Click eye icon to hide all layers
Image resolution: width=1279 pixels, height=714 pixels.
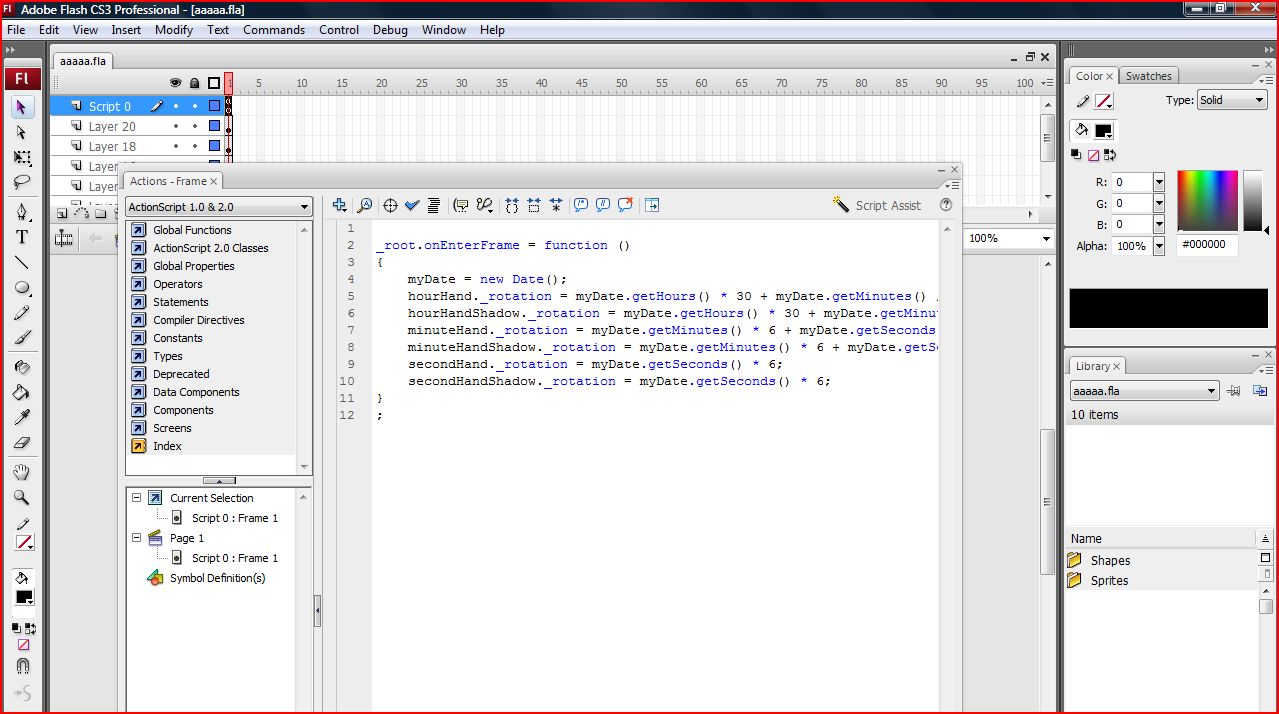coord(176,83)
